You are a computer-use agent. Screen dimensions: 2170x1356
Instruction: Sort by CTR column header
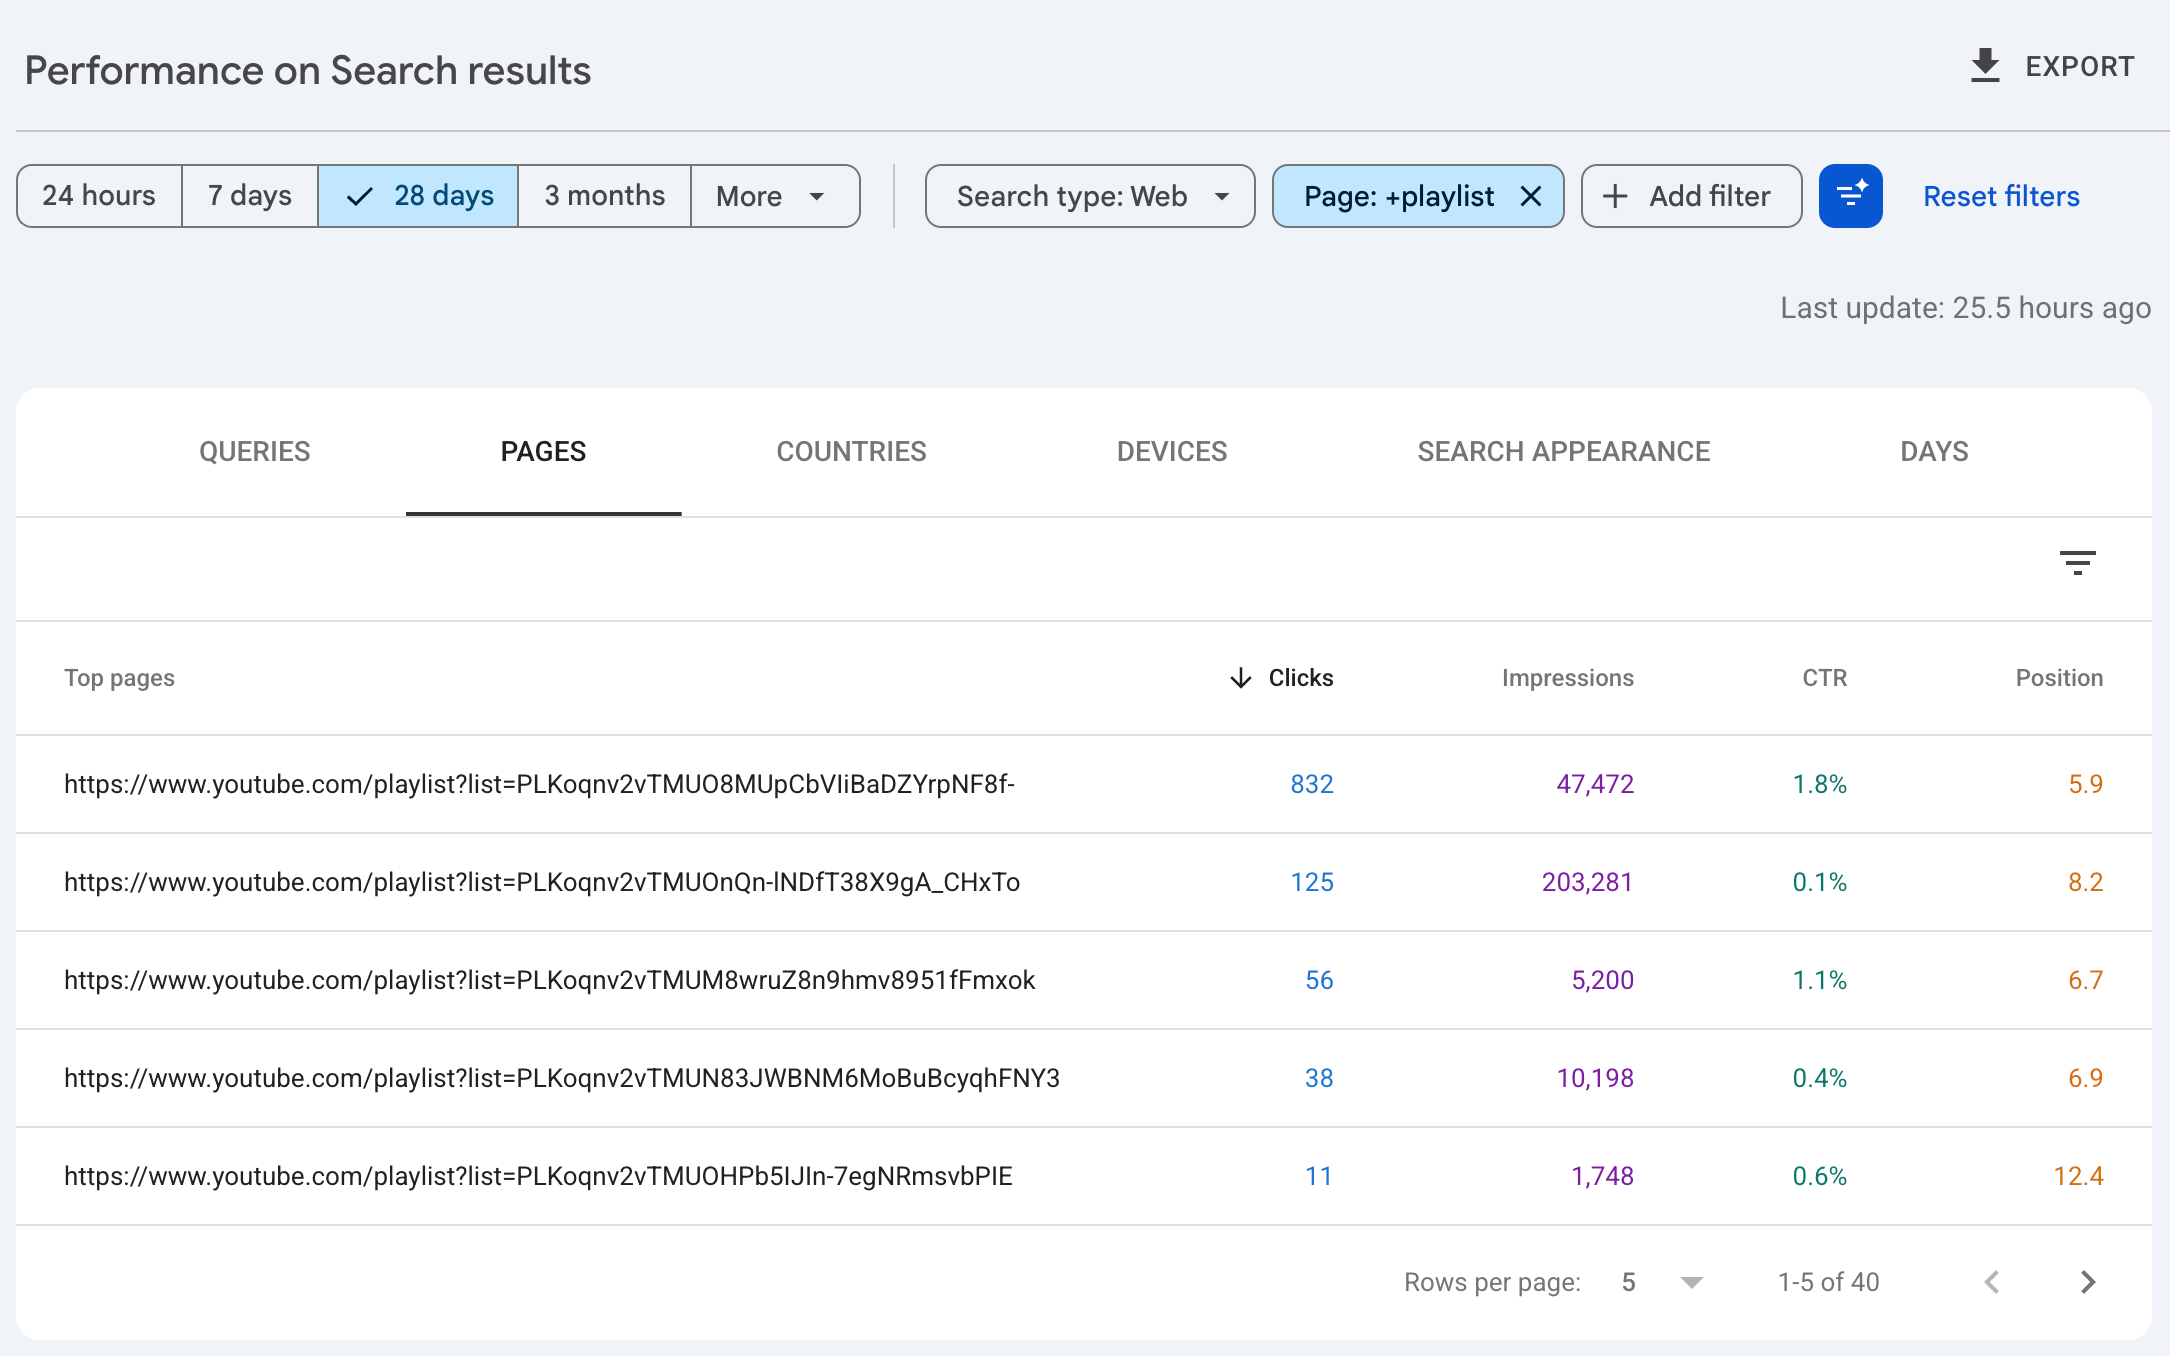coord(1824,678)
